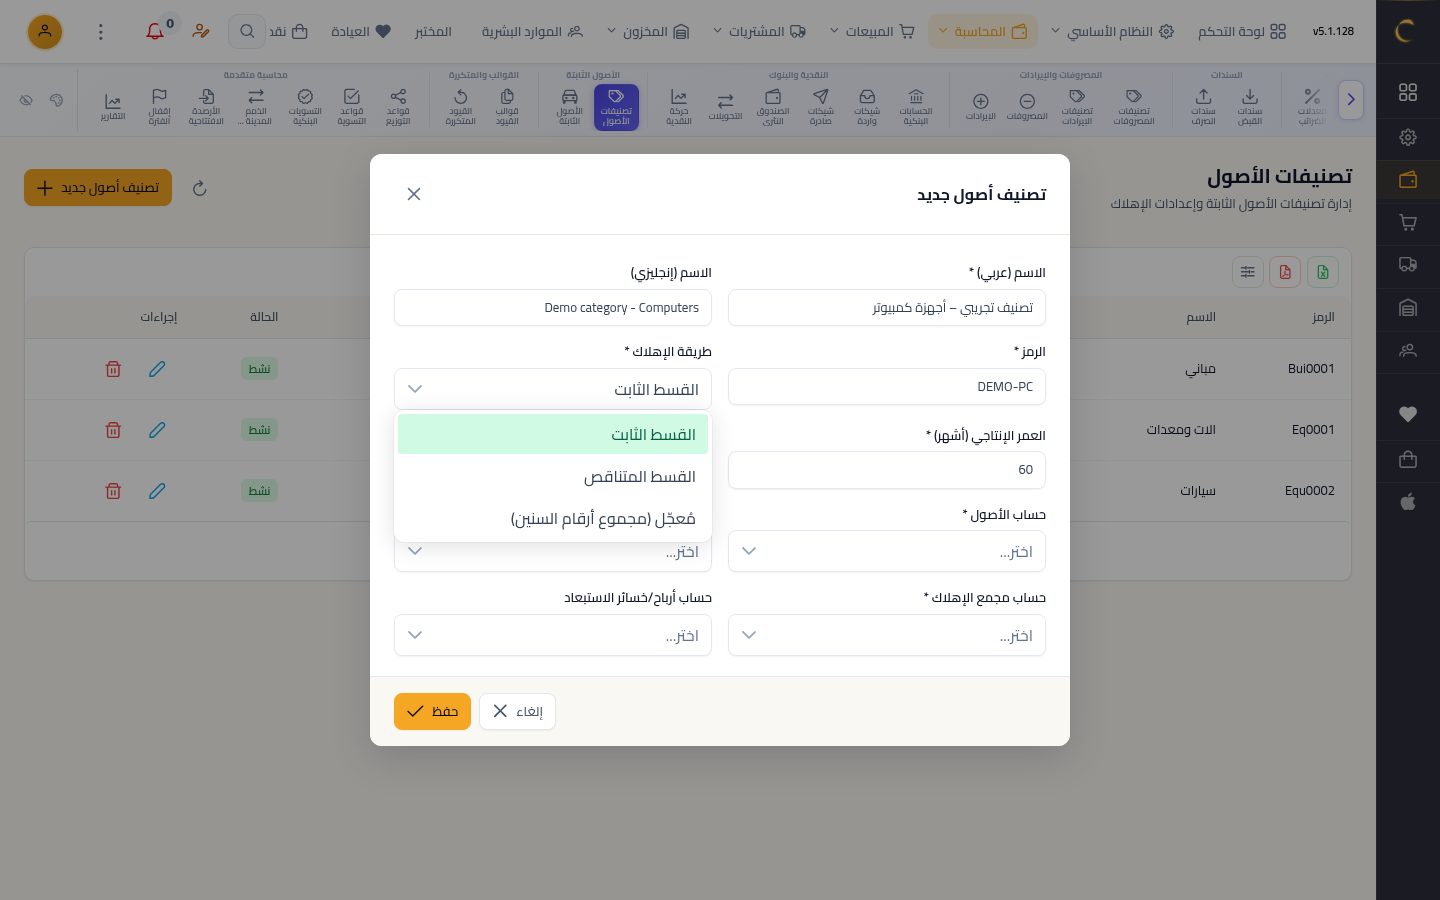Edit the مباني category row
1440x900 pixels.
coord(157,369)
